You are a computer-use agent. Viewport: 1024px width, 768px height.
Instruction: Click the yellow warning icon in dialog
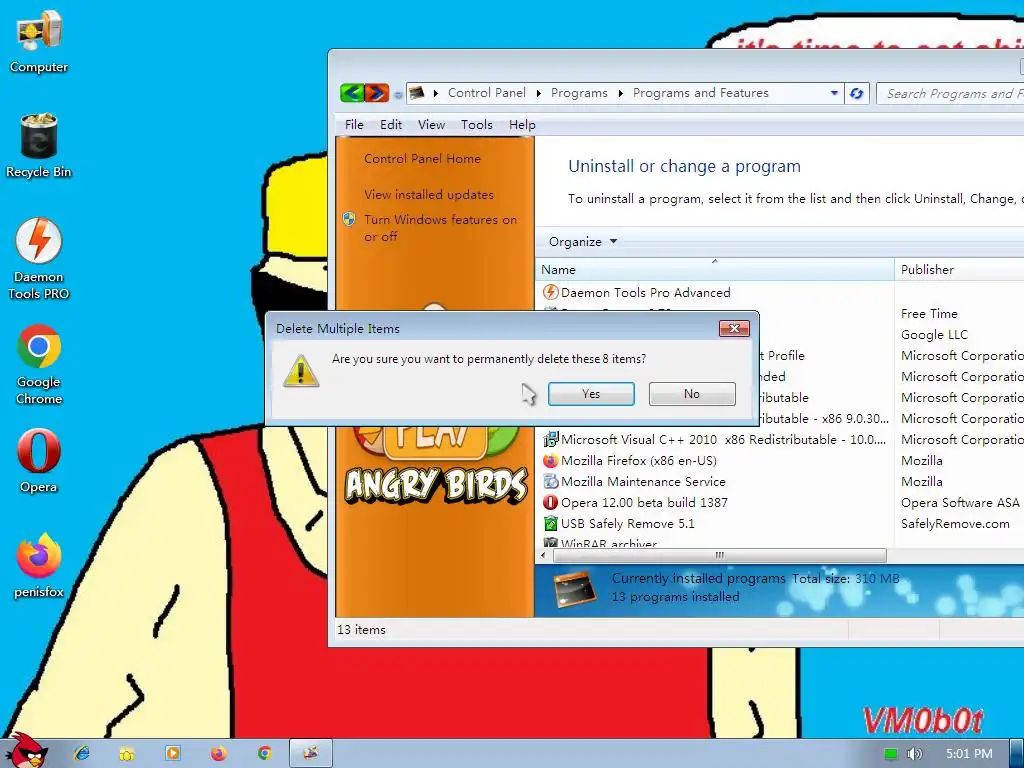tap(301, 372)
